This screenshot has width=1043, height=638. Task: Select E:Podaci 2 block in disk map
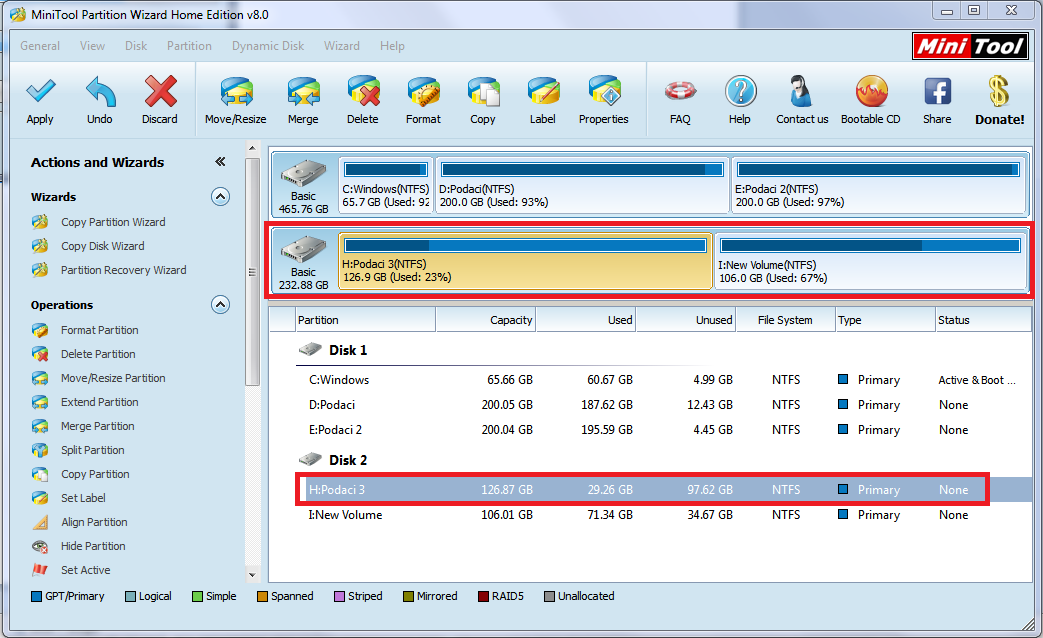tap(879, 185)
